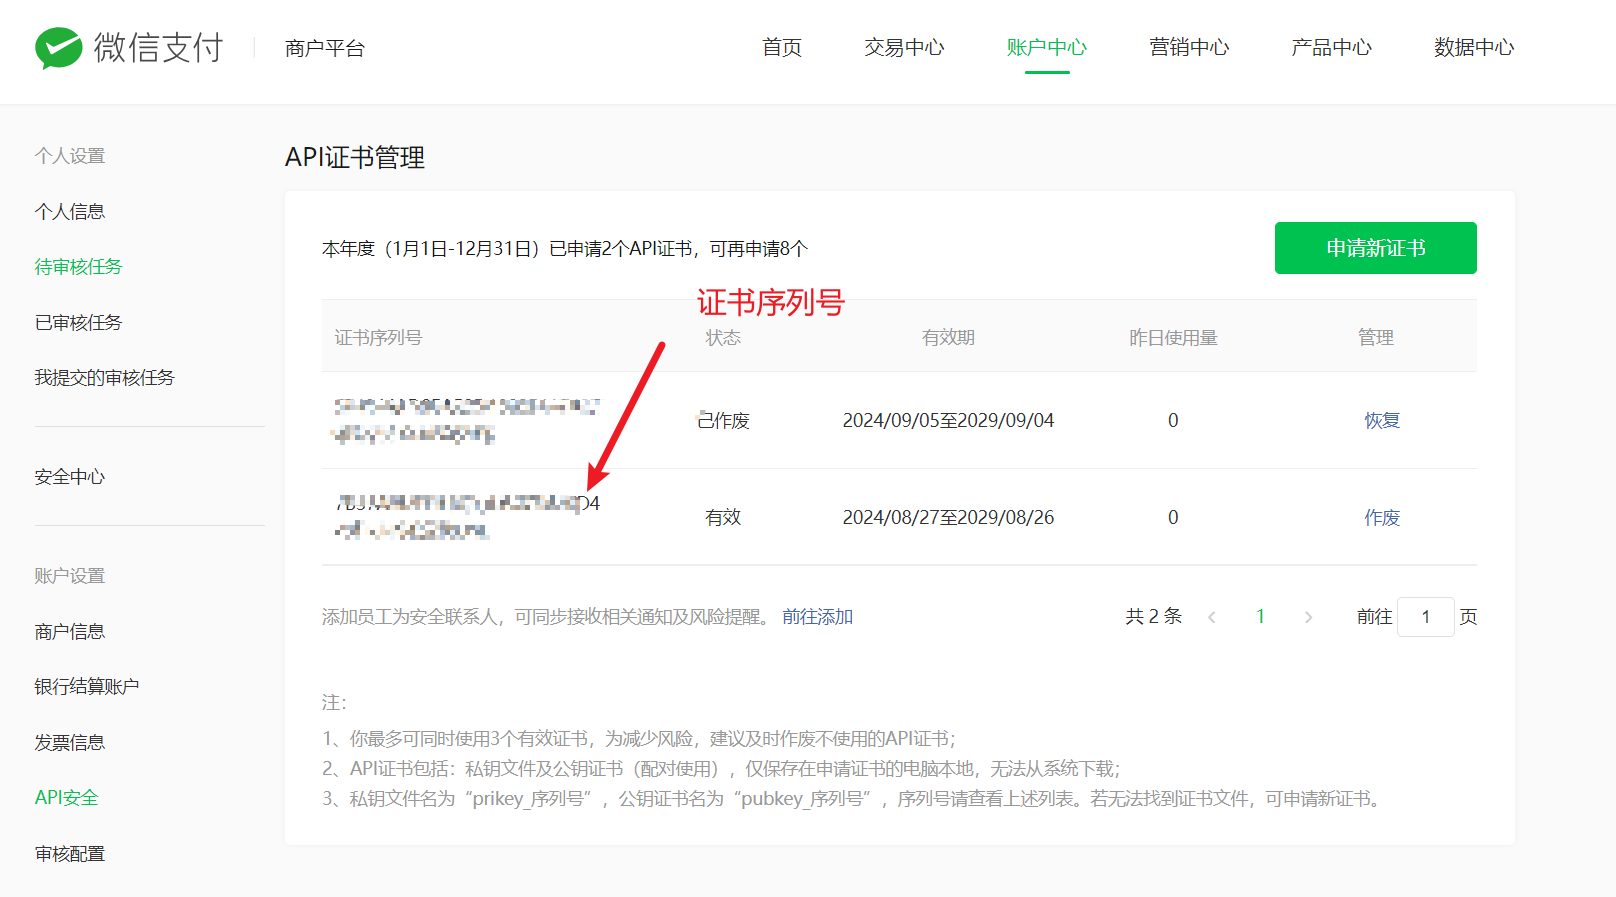Click the 申请新证书 button
Viewport: 1616px width, 897px height.
(1375, 248)
